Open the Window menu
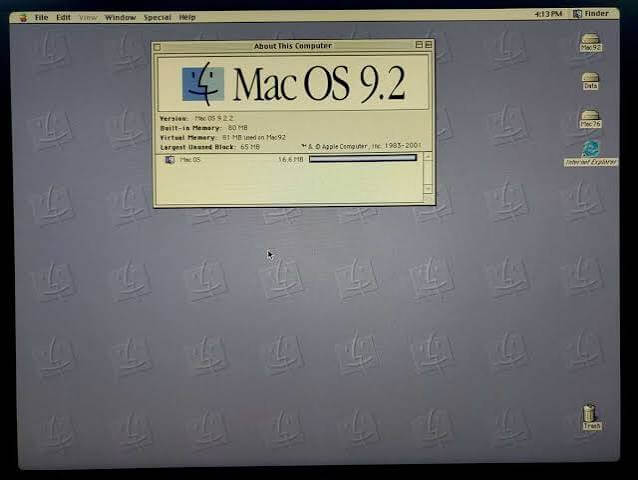Screen dimensions: 638x480 click(x=120, y=17)
